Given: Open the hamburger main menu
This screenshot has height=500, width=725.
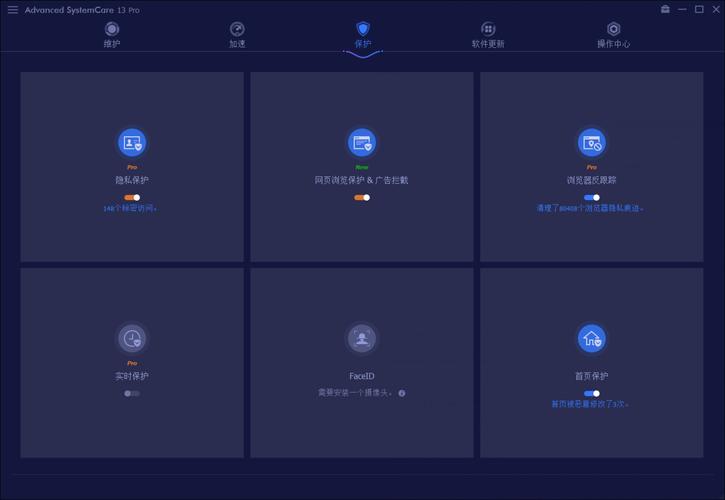Looking at the screenshot, I should pos(12,10).
